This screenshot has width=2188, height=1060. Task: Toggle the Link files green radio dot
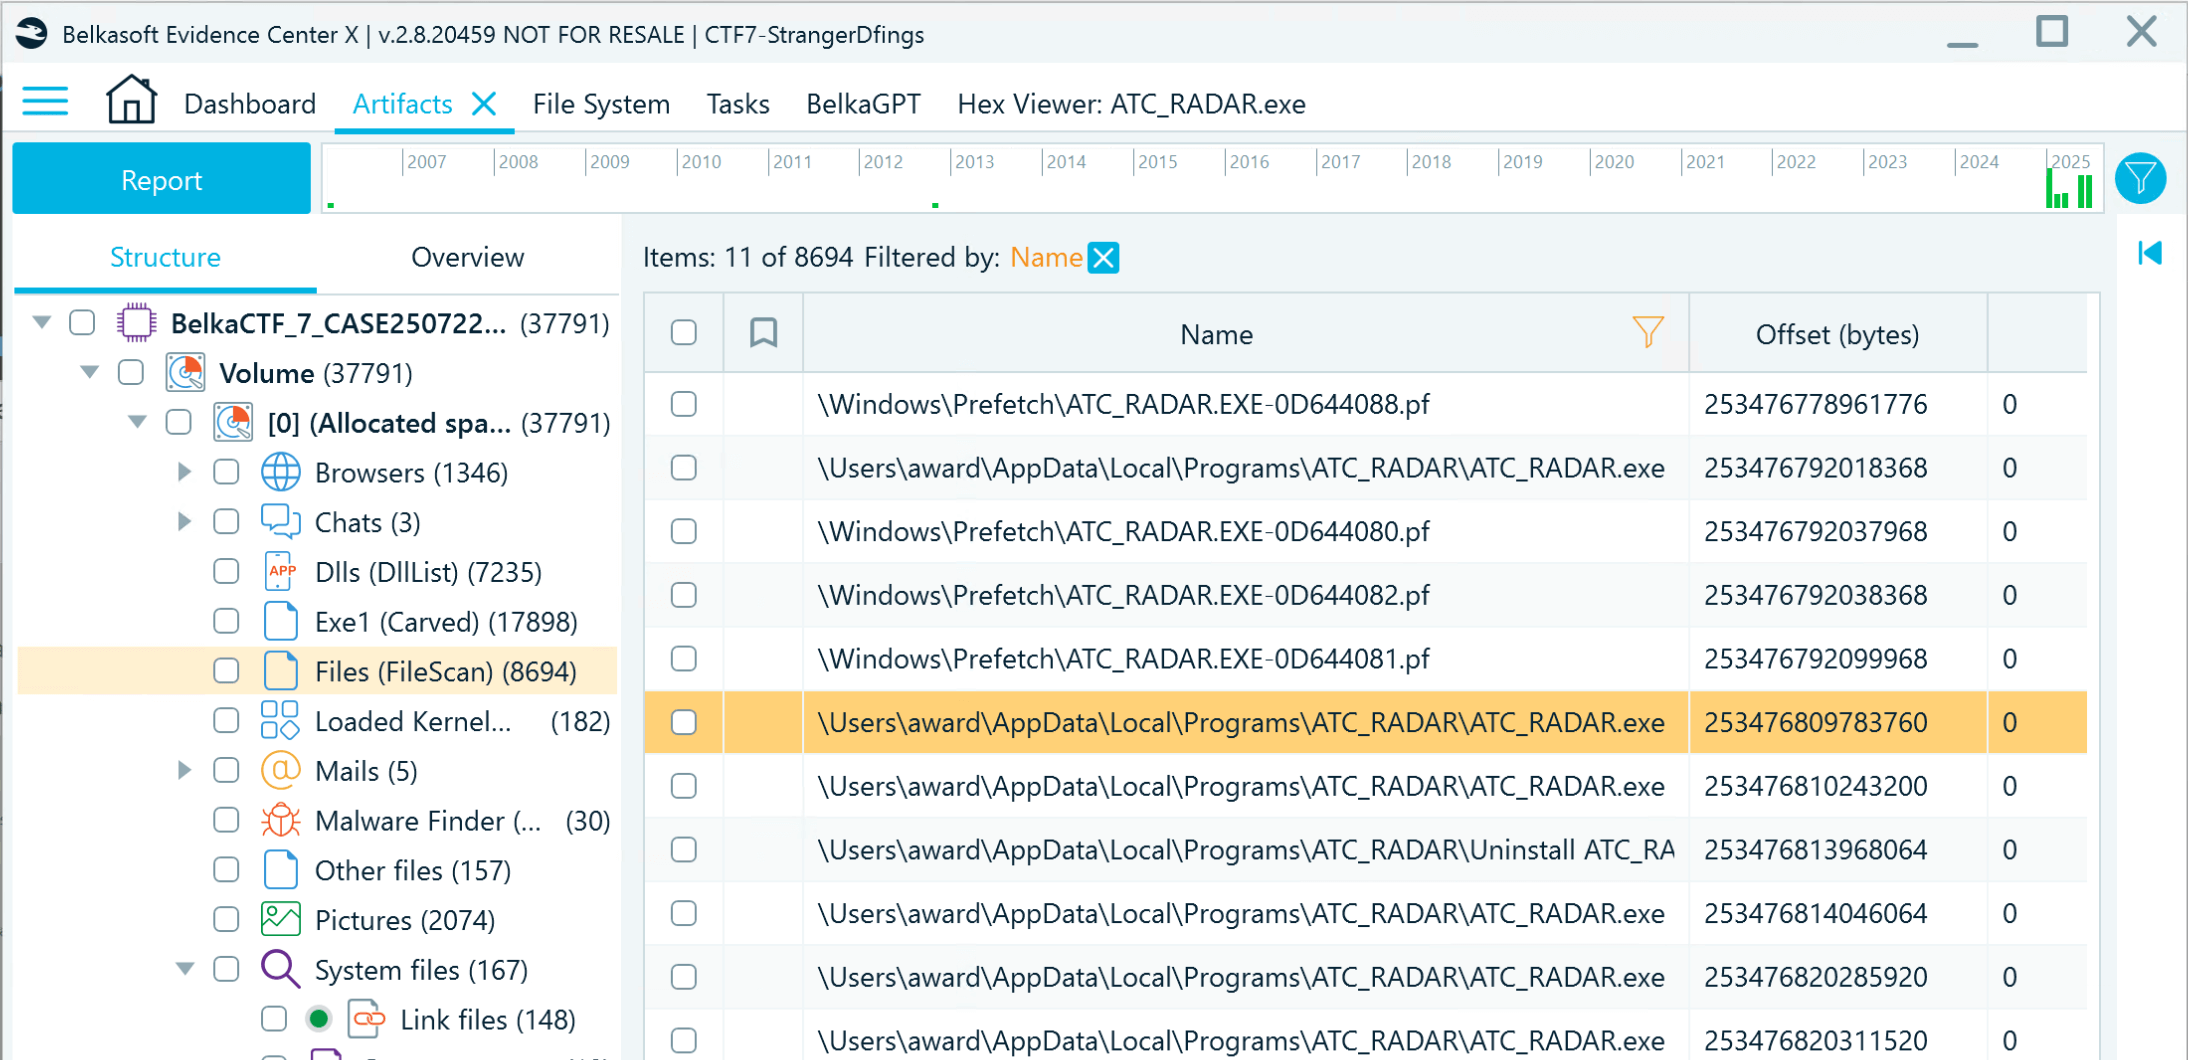tap(319, 1019)
